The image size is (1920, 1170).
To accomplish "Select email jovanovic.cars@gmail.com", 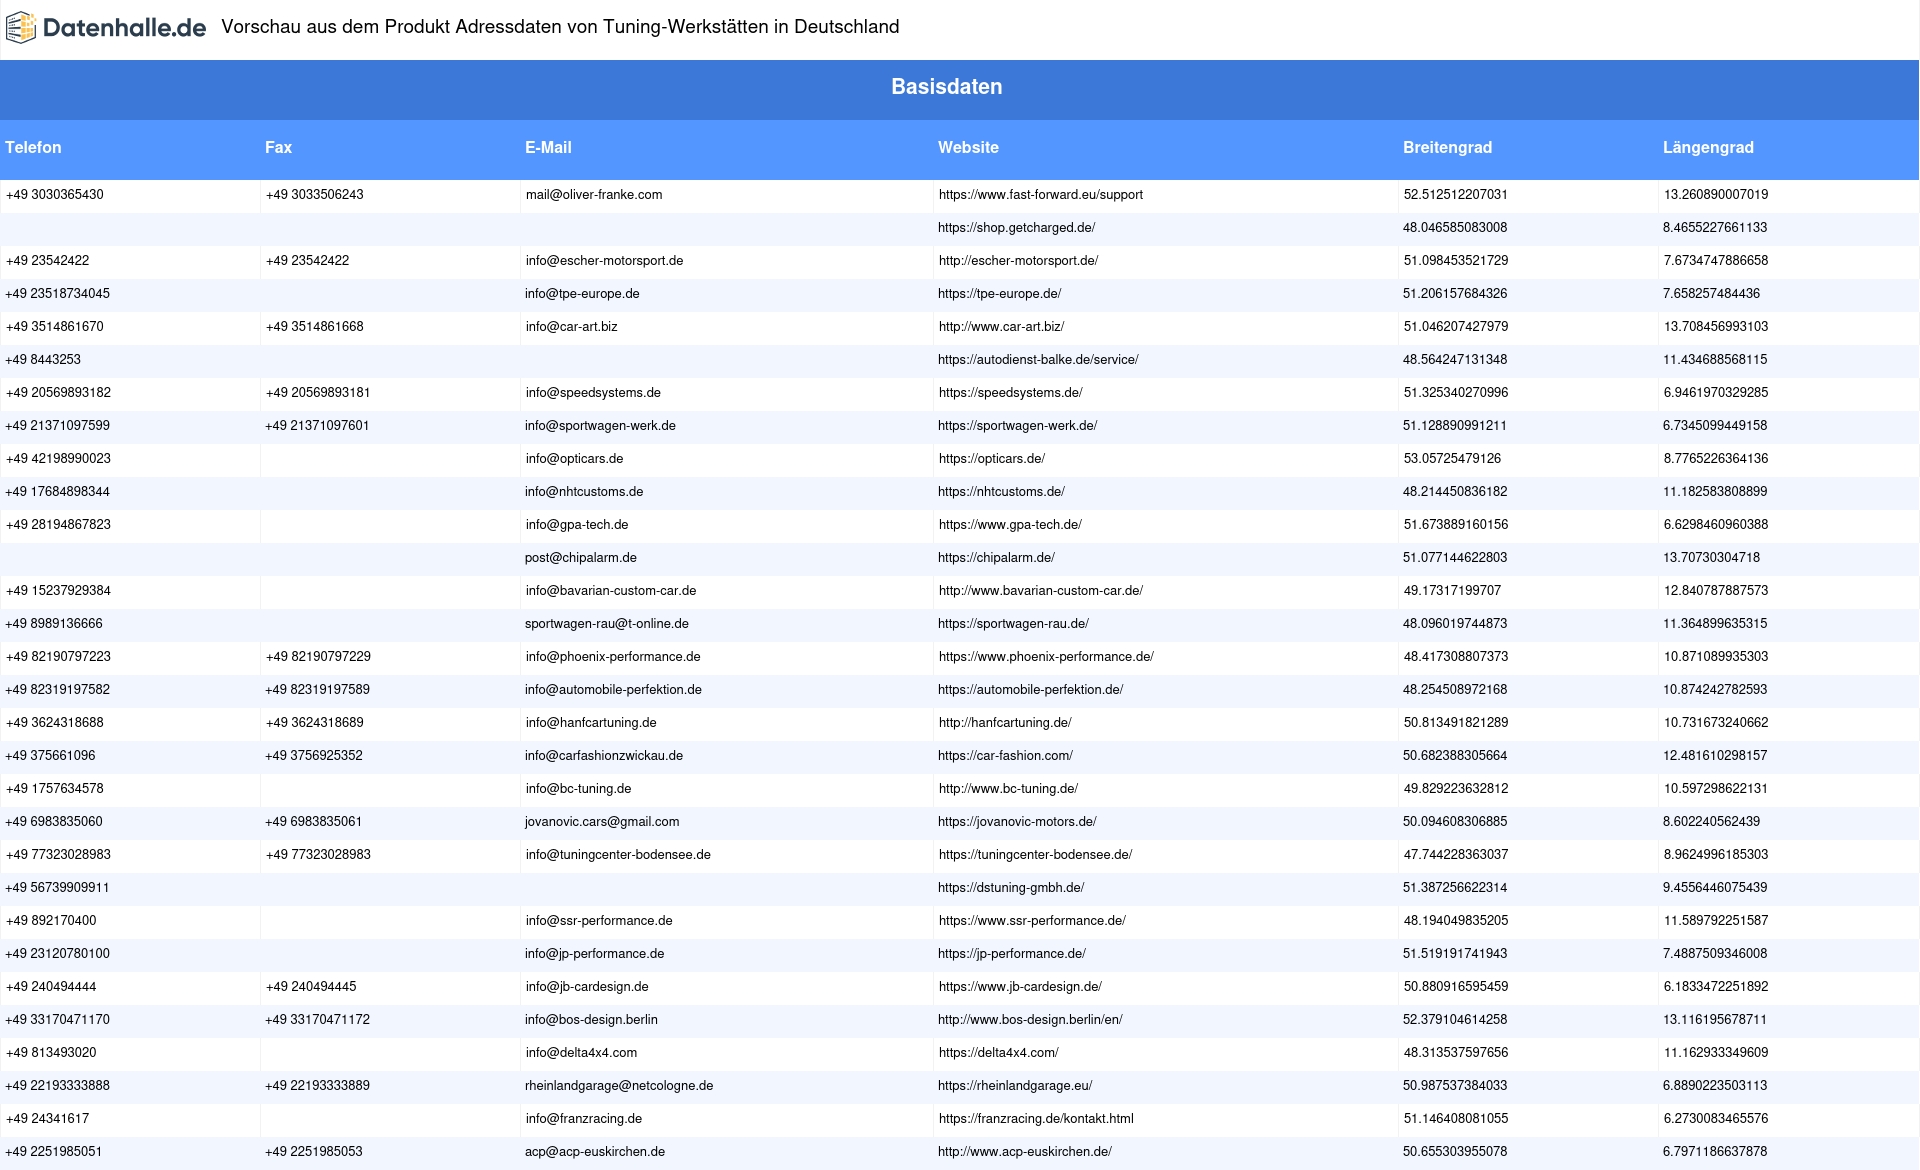I will point(602,822).
